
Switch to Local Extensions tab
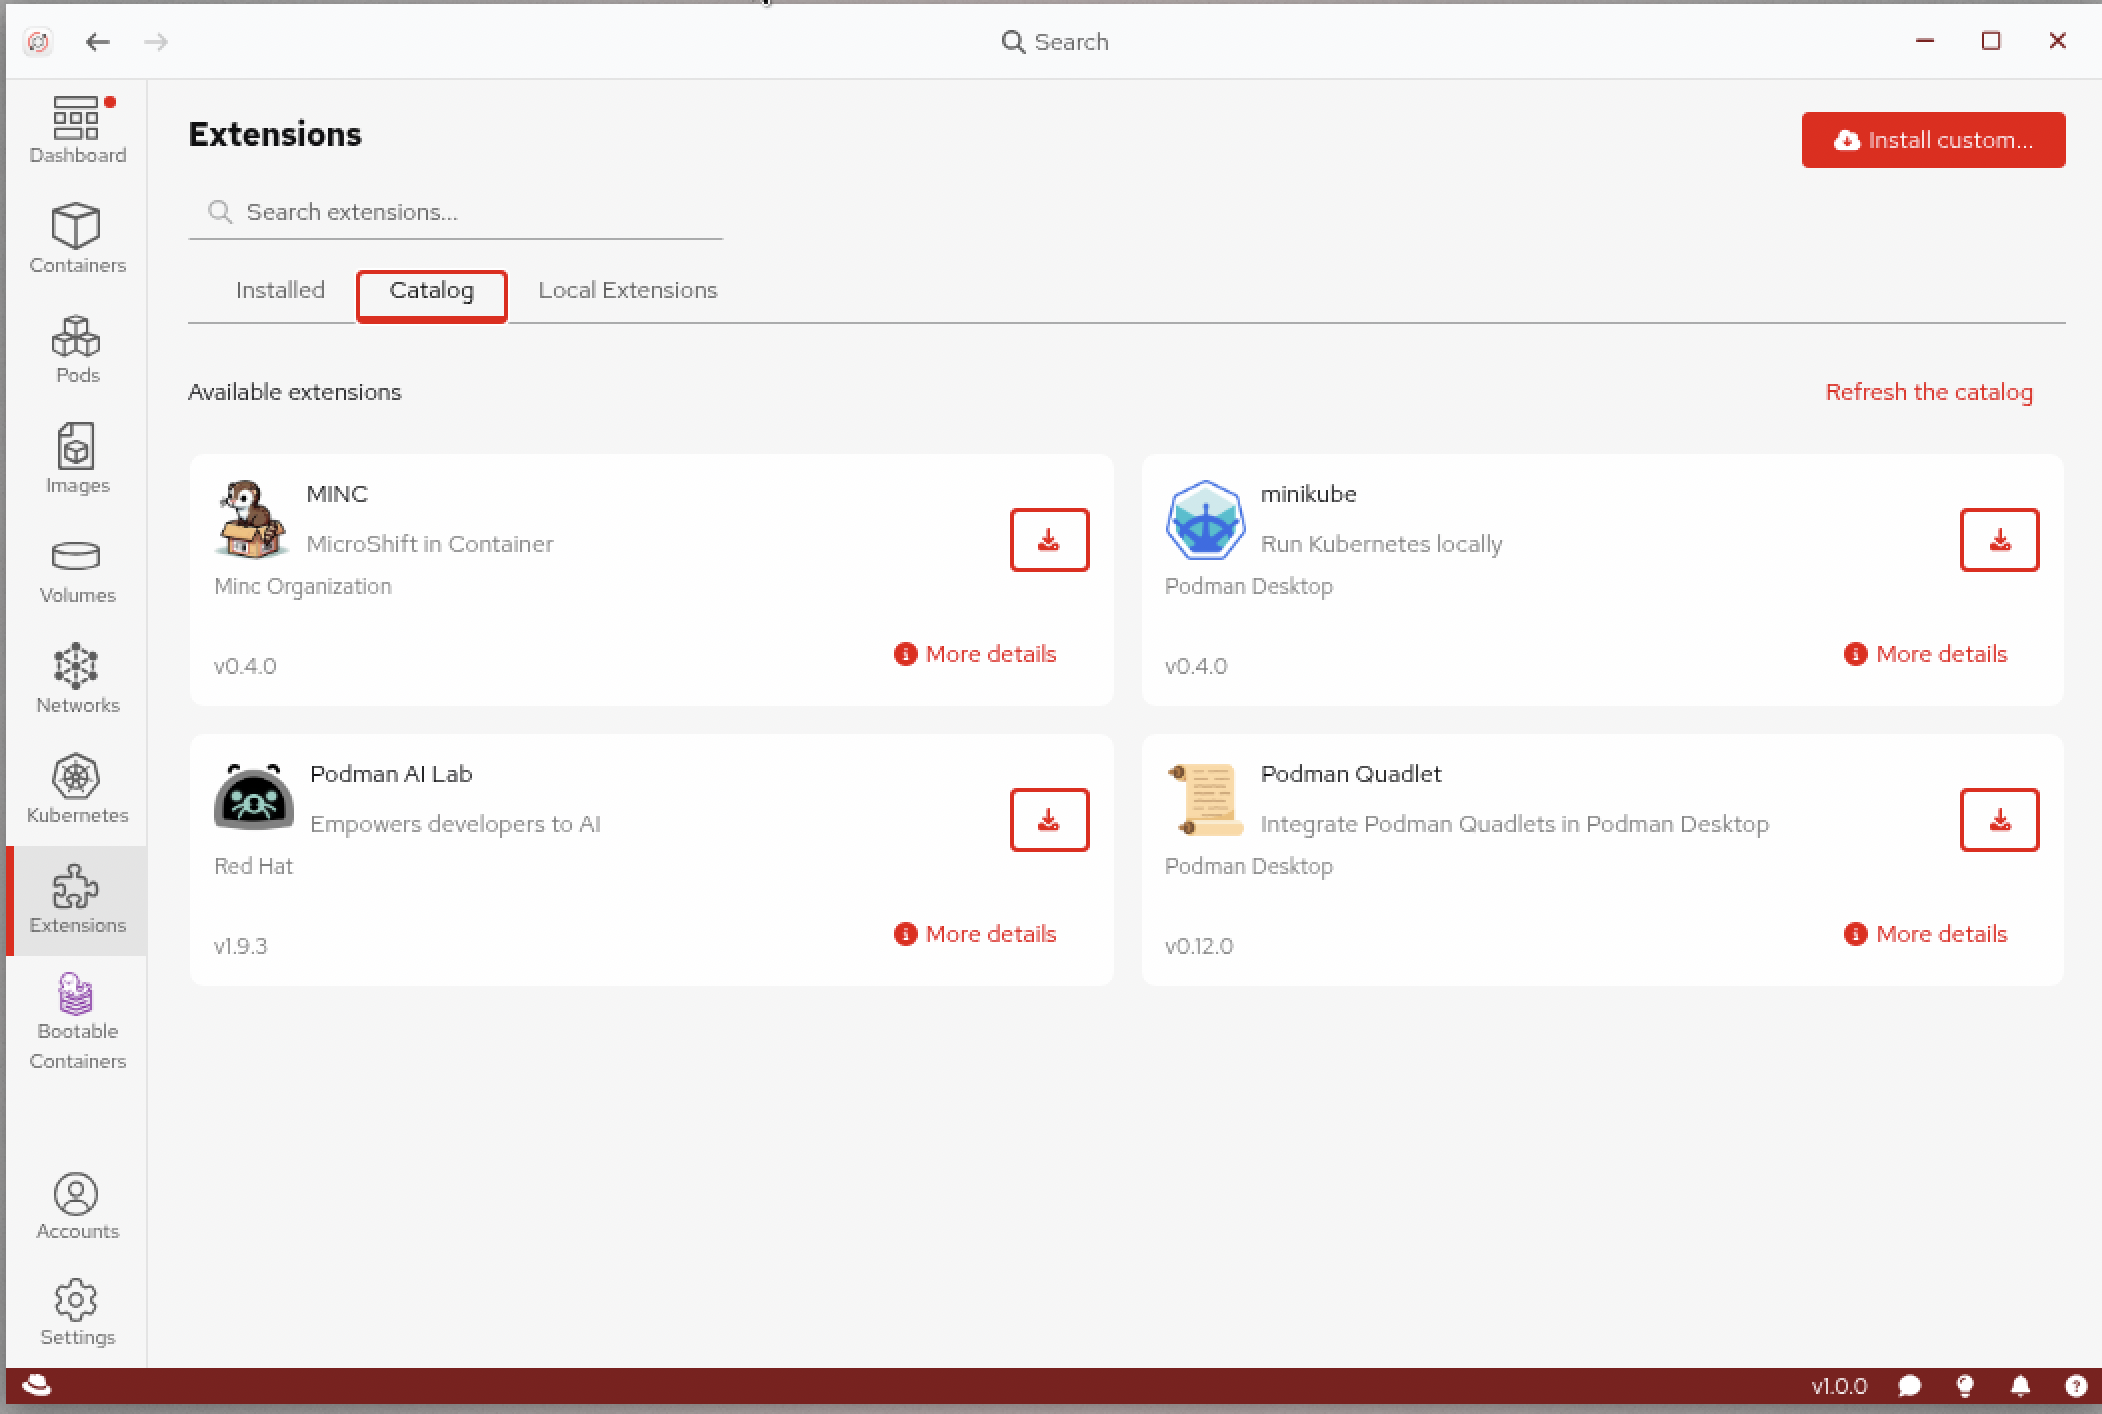pyautogui.click(x=627, y=290)
